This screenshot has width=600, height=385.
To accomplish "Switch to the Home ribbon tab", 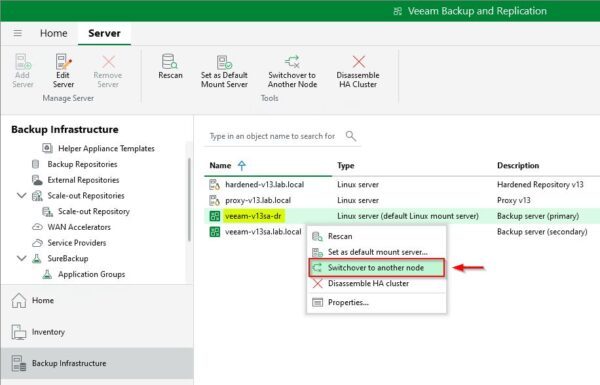I will tap(54, 33).
